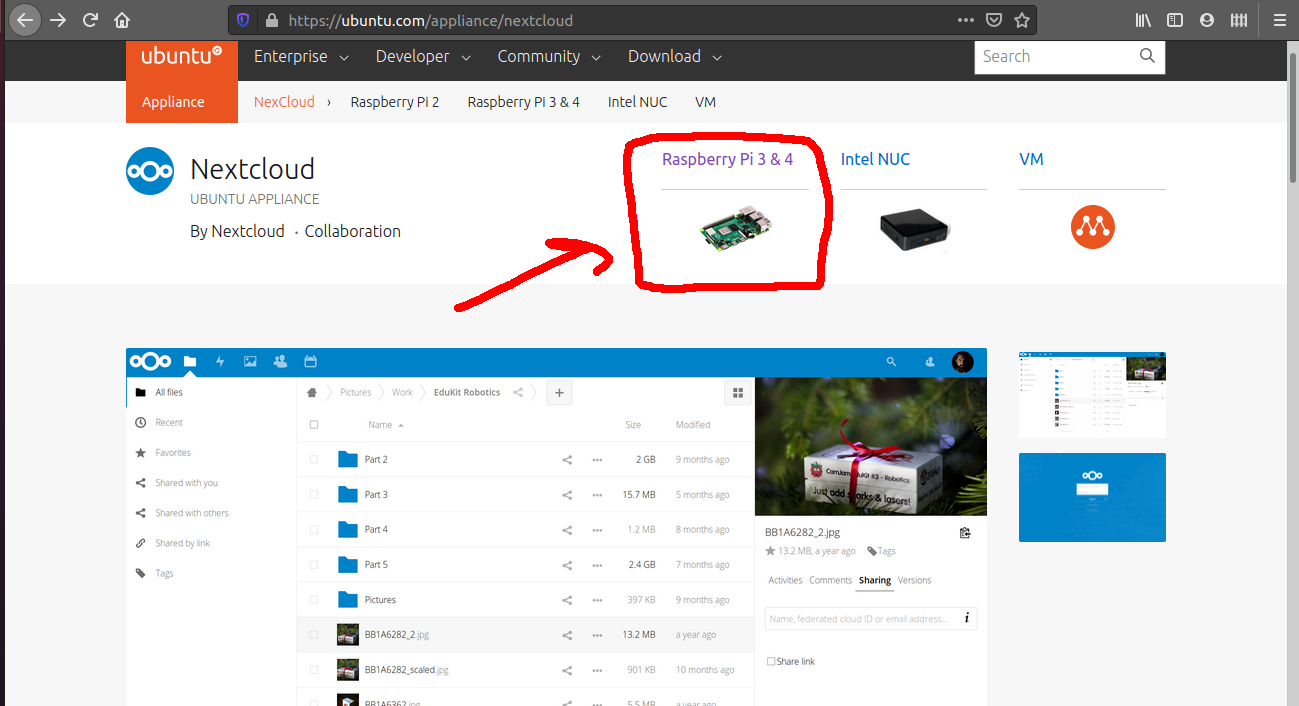Click the Ubuntu logo
Image resolution: width=1299 pixels, height=706 pixels.
(182, 56)
